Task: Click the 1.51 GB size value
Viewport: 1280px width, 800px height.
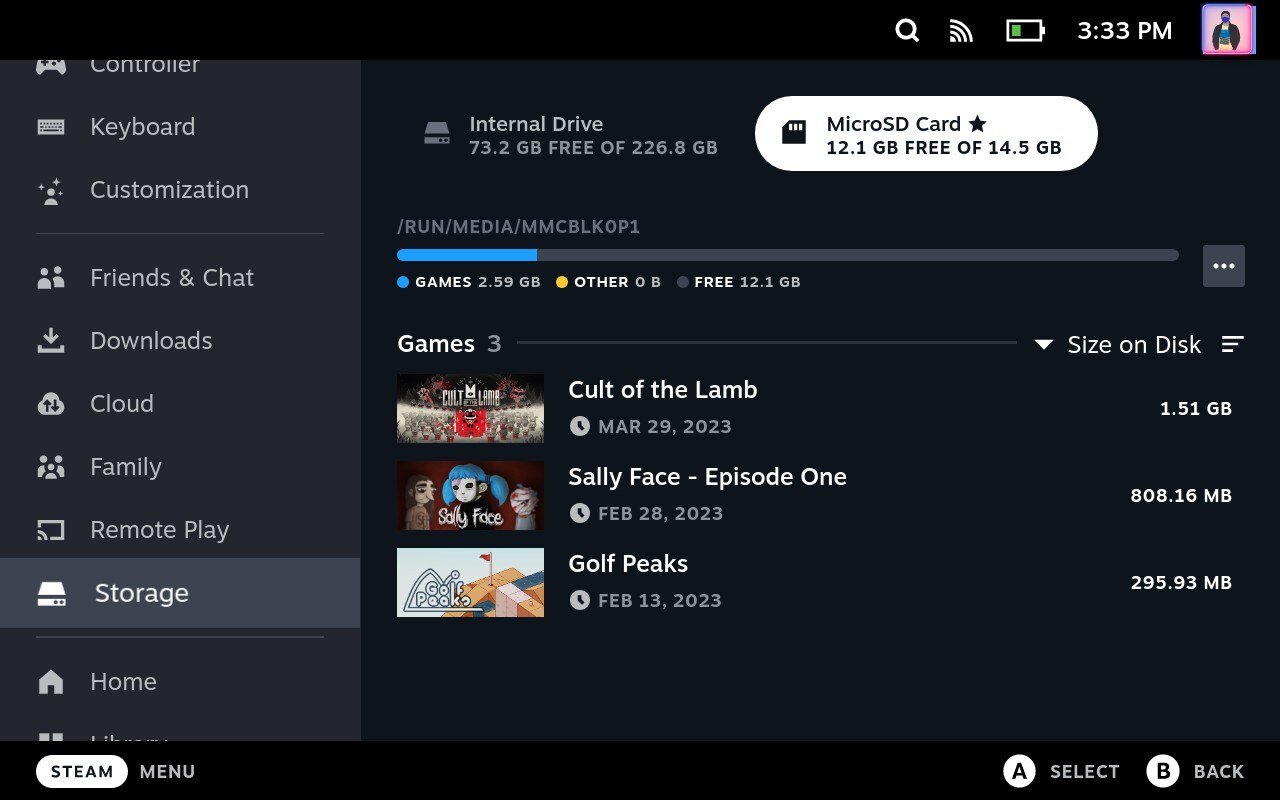Action: pos(1196,408)
